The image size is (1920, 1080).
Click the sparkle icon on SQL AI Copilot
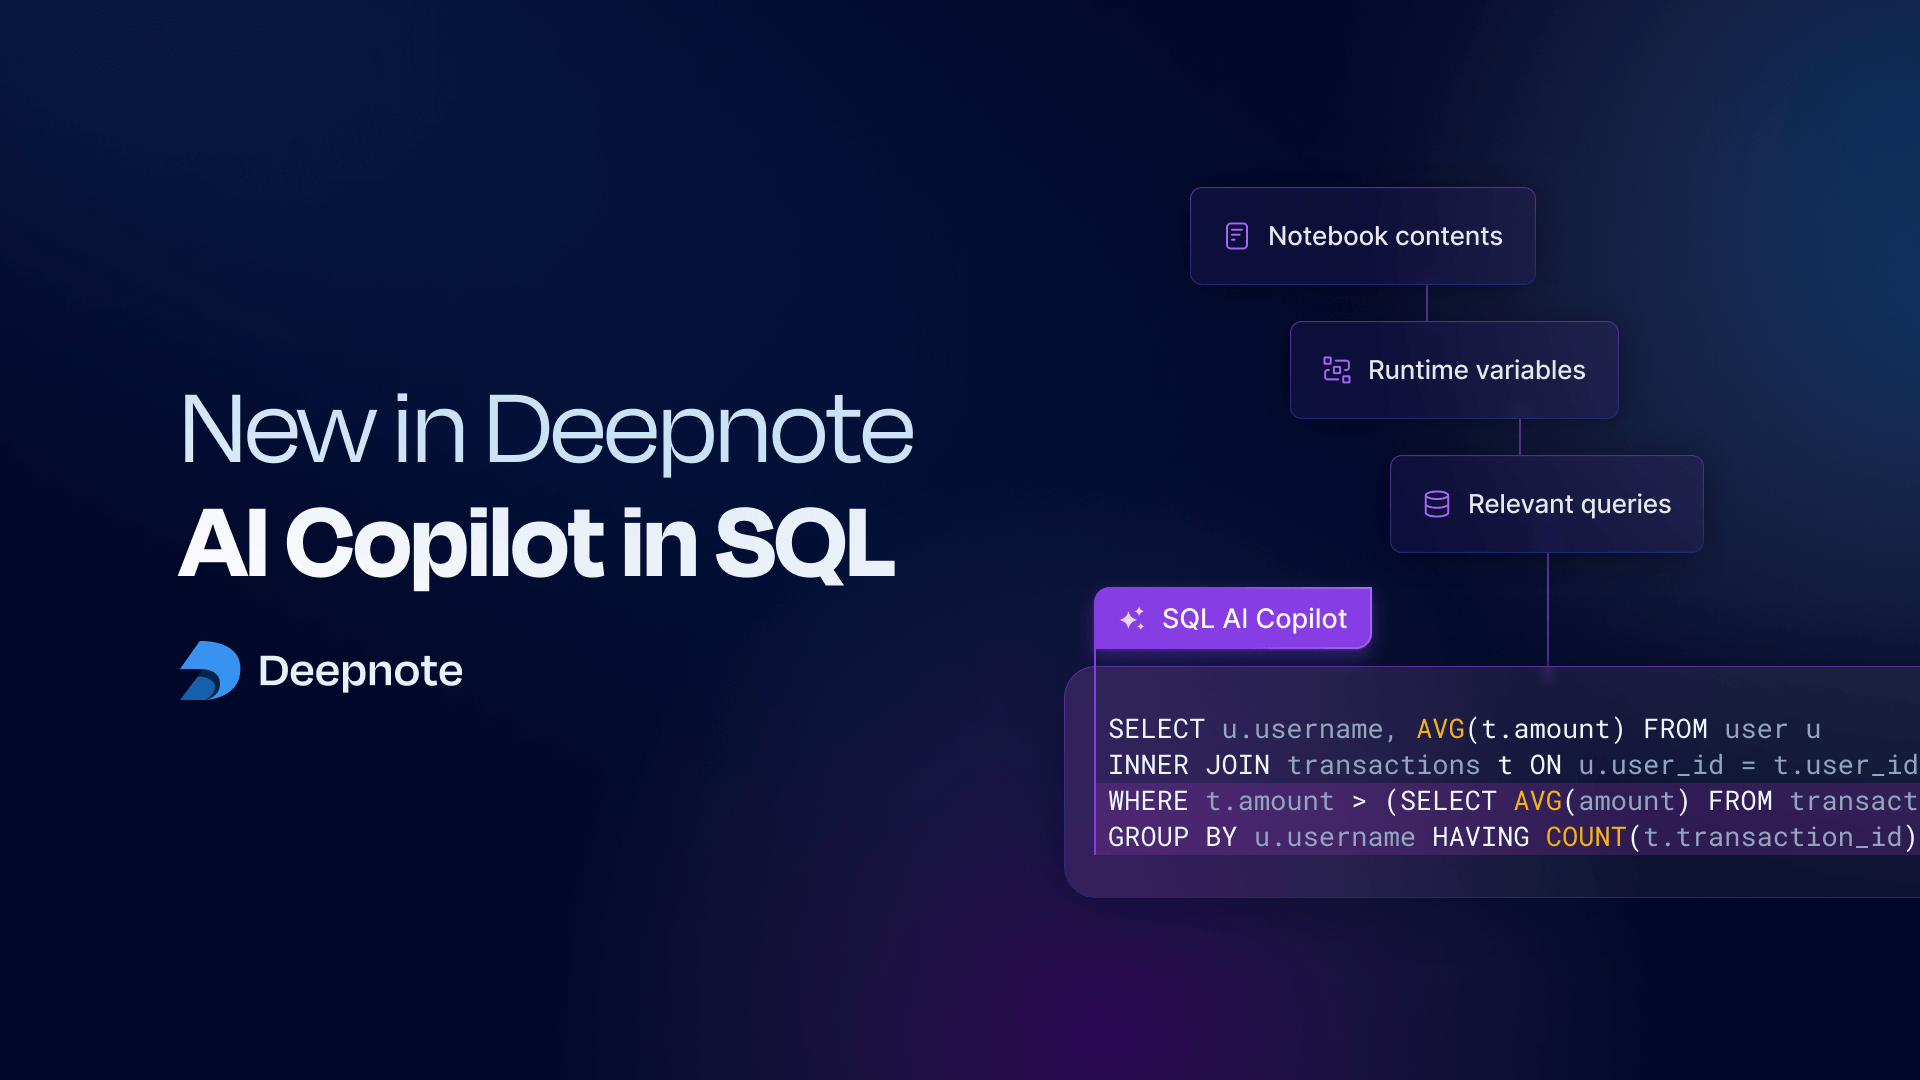[x=1132, y=619]
